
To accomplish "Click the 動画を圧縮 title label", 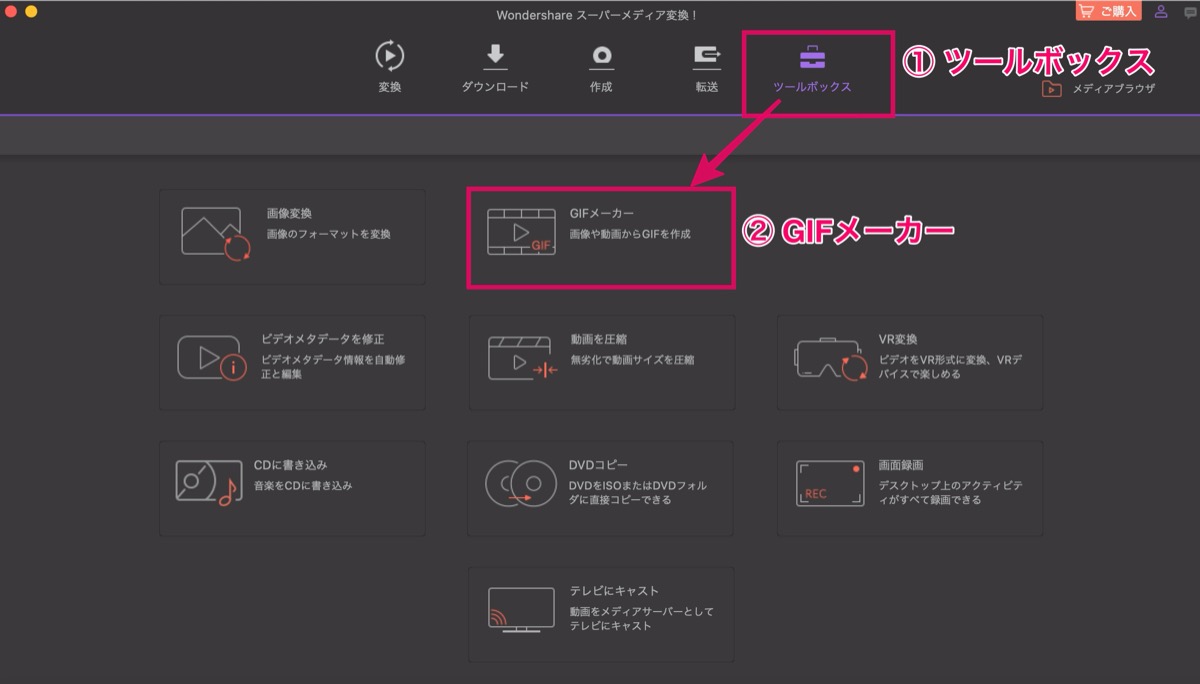I will (598, 339).
